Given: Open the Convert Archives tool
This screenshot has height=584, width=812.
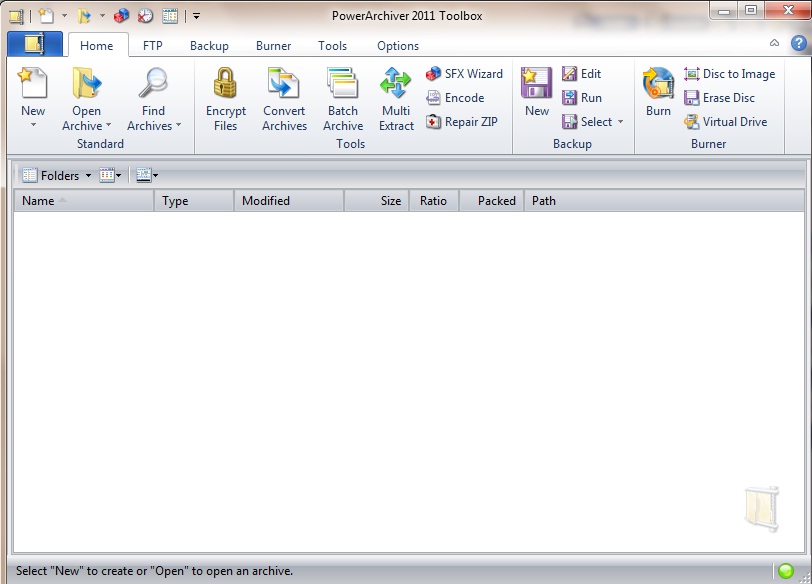Looking at the screenshot, I should [x=284, y=98].
